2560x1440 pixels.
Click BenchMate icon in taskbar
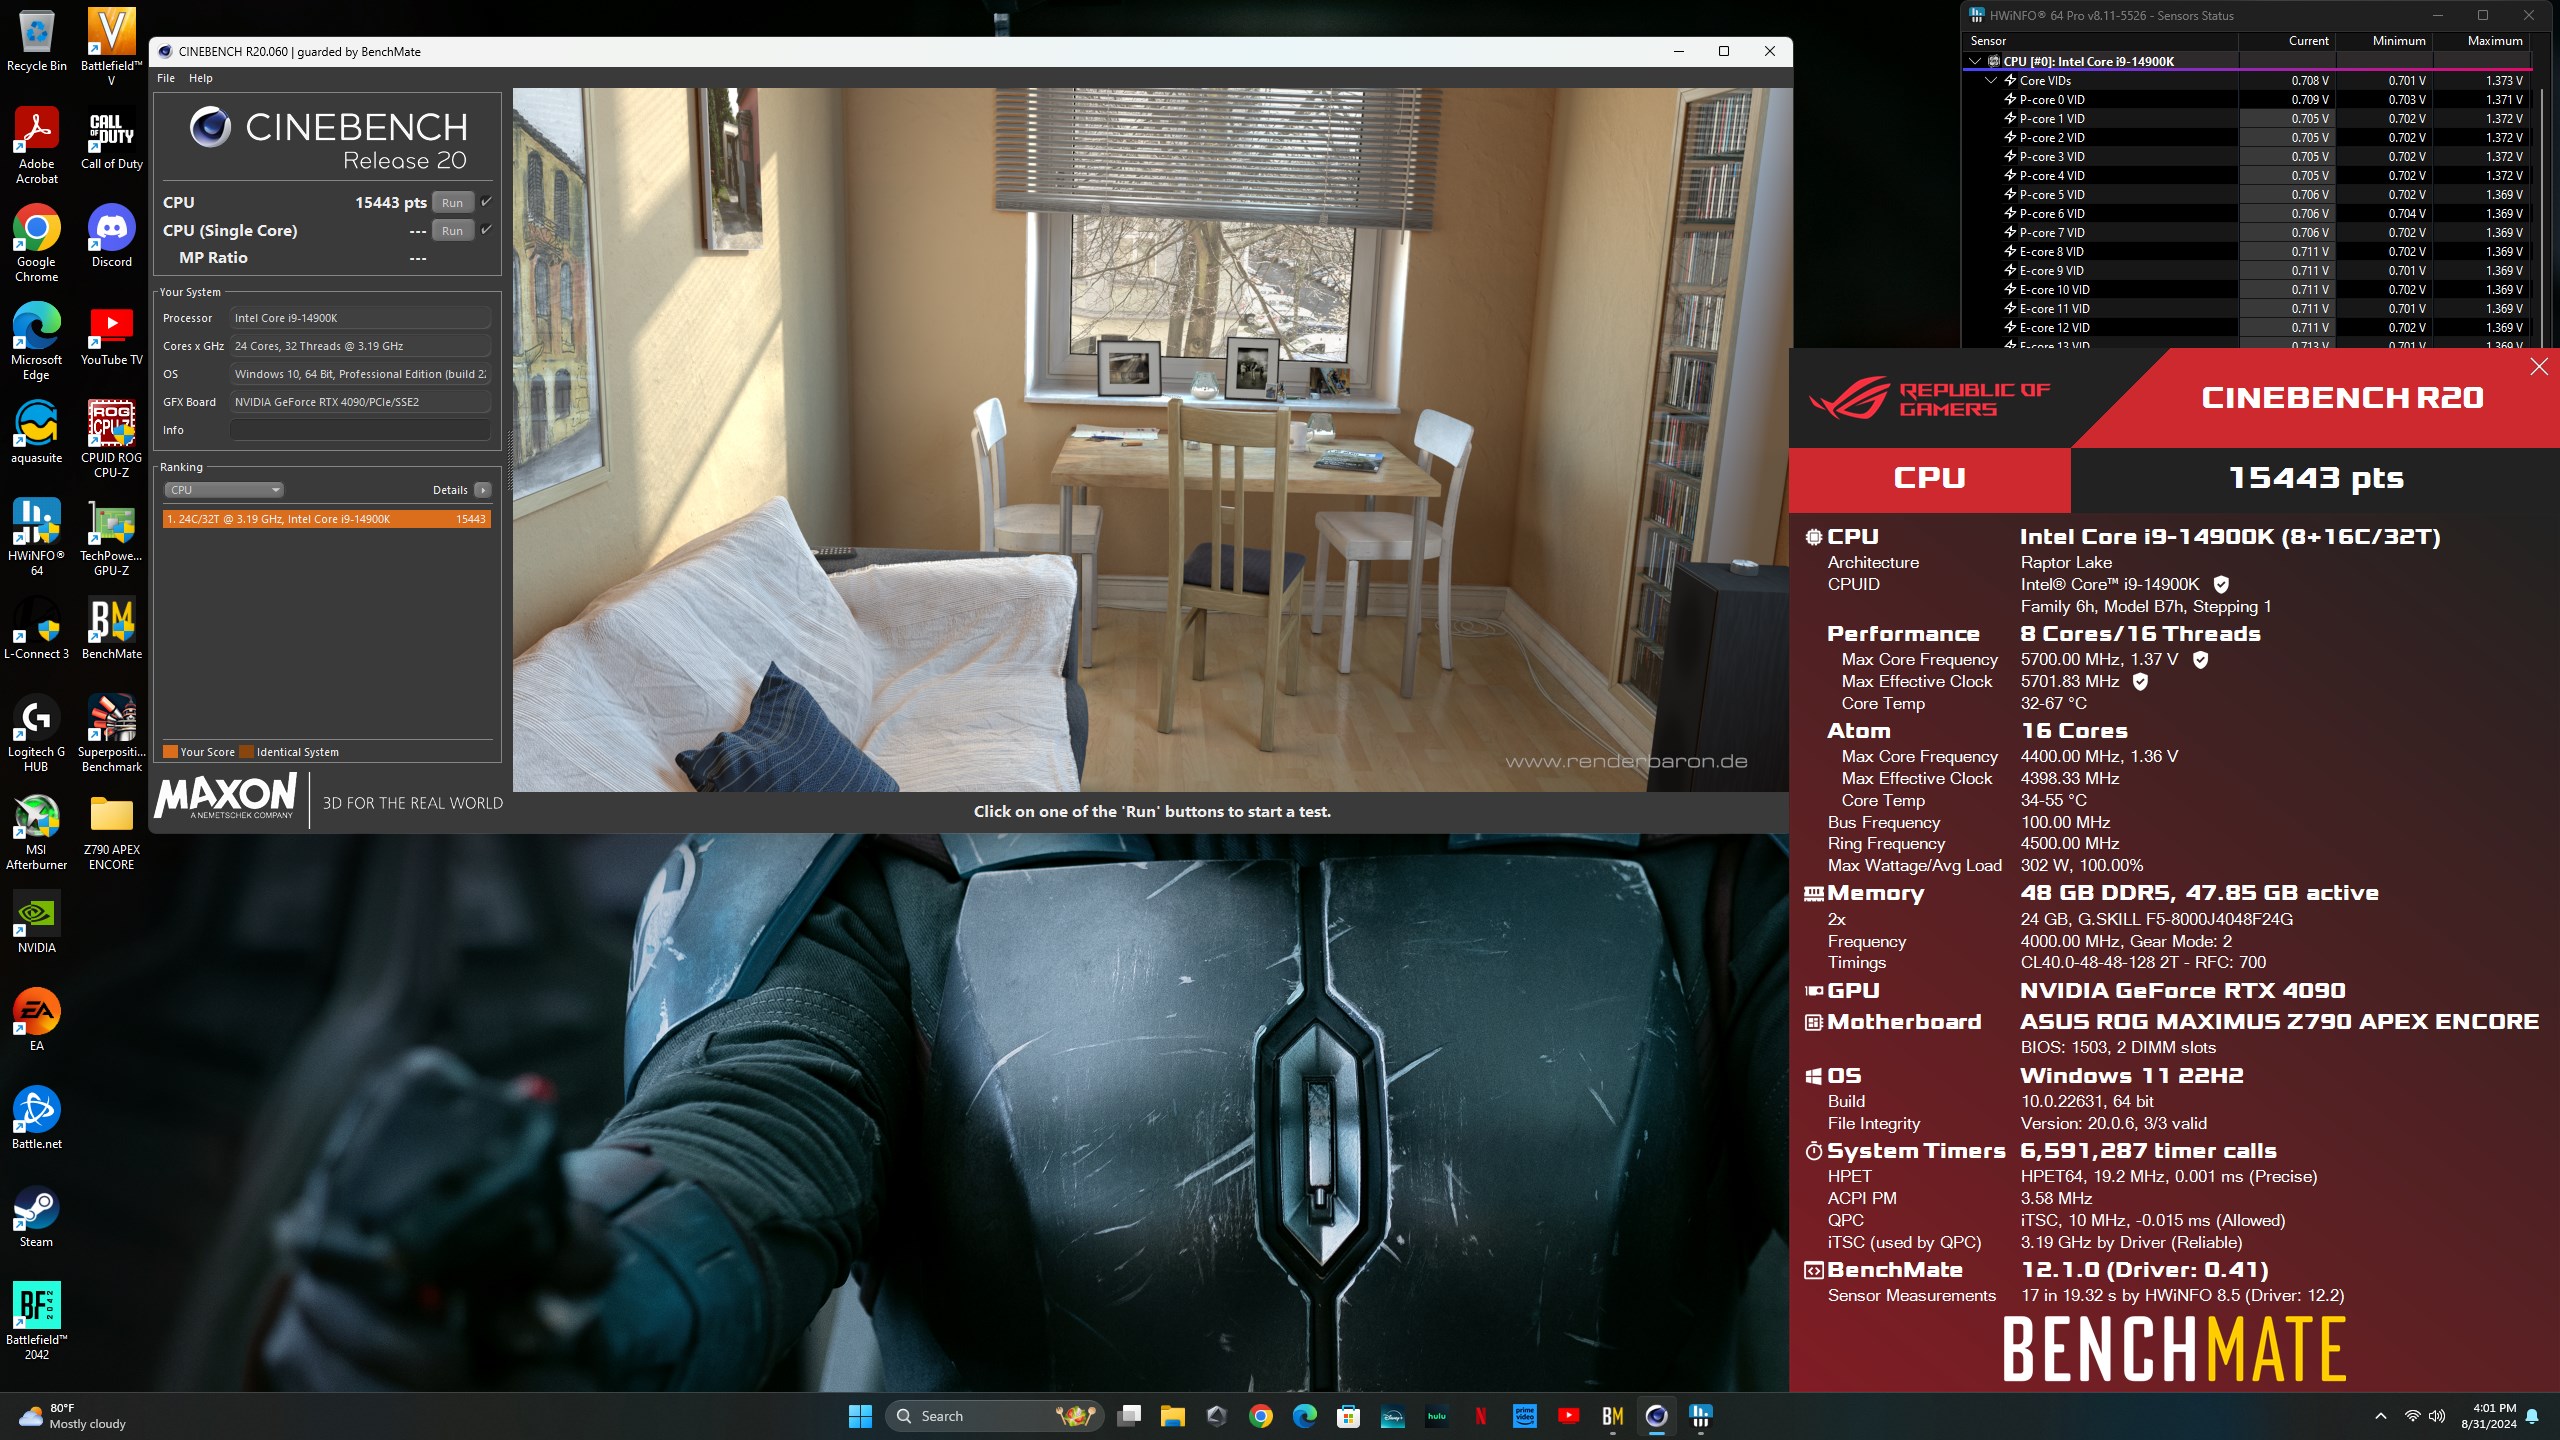(1612, 1416)
